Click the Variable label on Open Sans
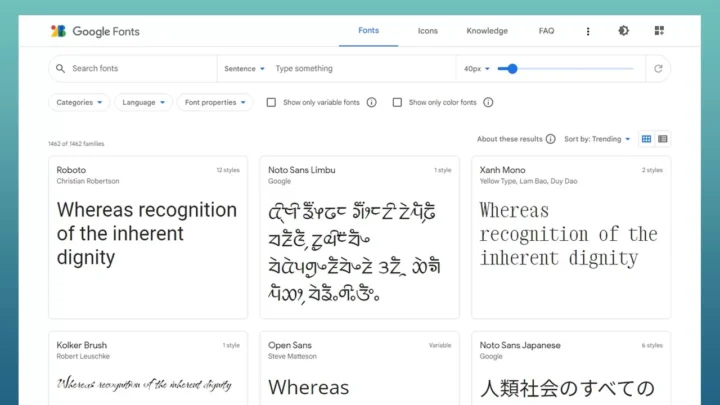 tap(440, 345)
